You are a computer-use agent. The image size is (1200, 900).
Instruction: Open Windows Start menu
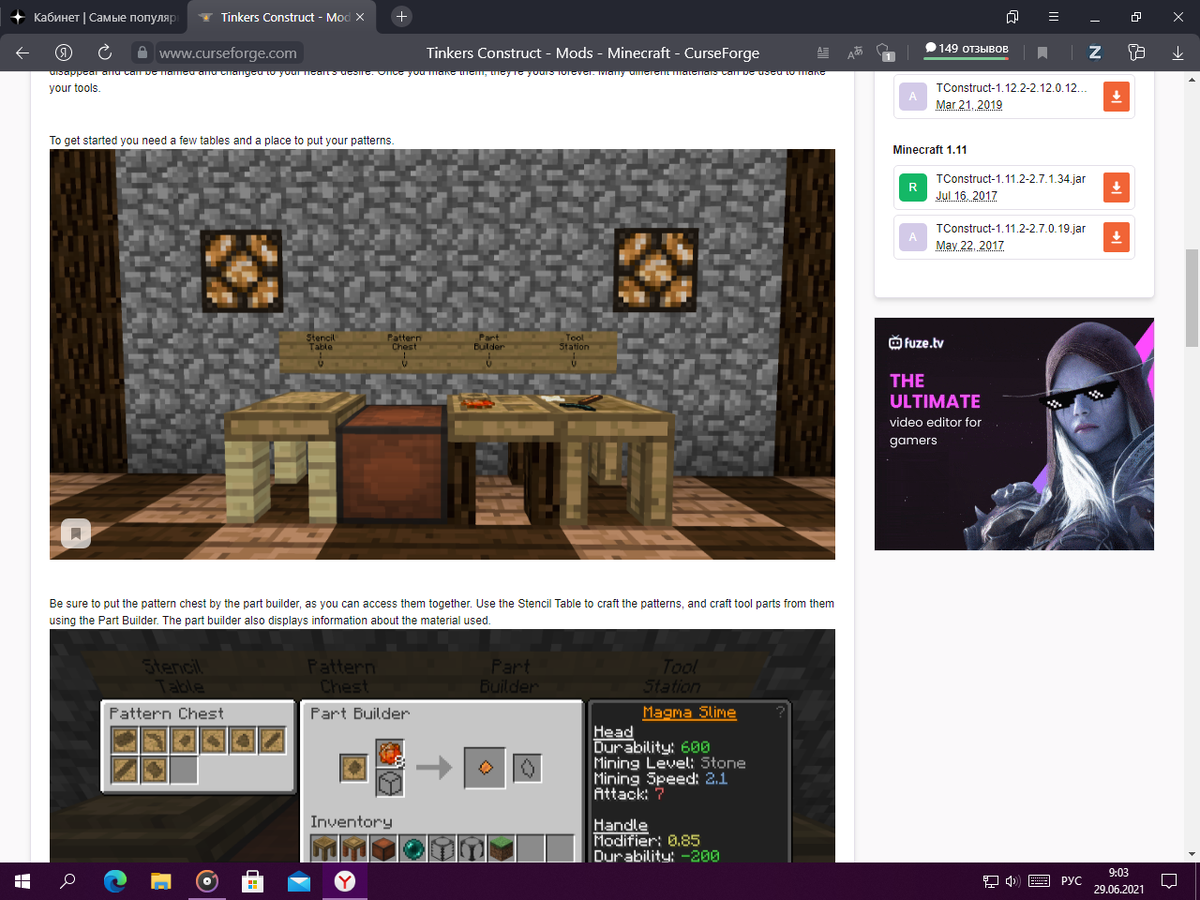(22, 881)
